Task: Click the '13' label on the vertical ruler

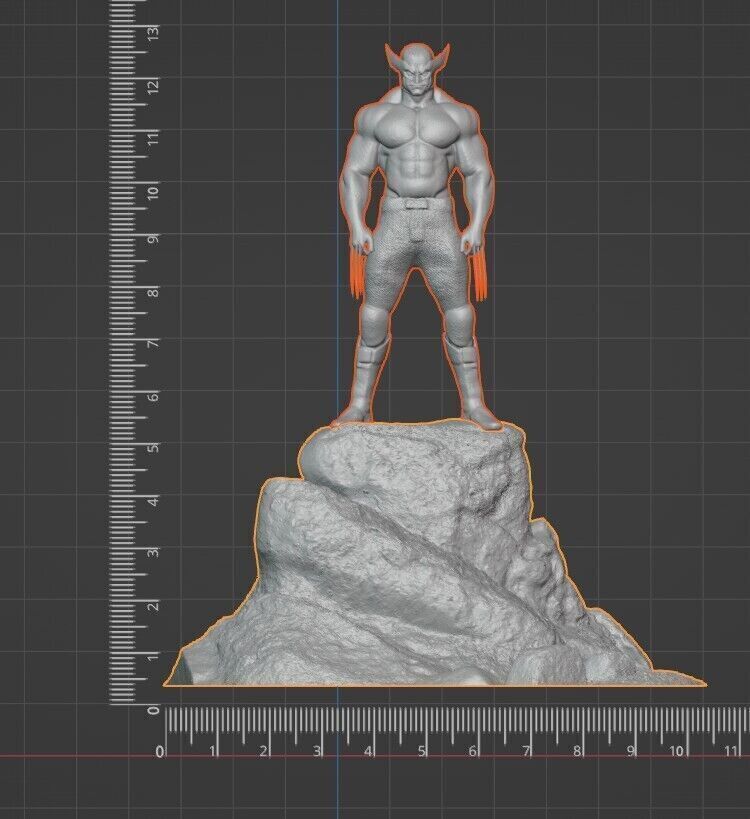Action: (x=153, y=33)
